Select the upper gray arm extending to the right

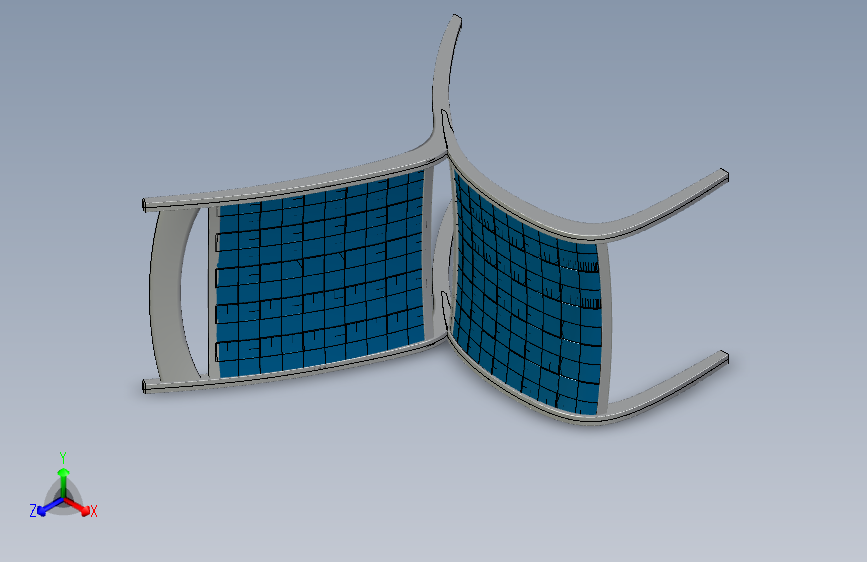pyautogui.click(x=664, y=207)
